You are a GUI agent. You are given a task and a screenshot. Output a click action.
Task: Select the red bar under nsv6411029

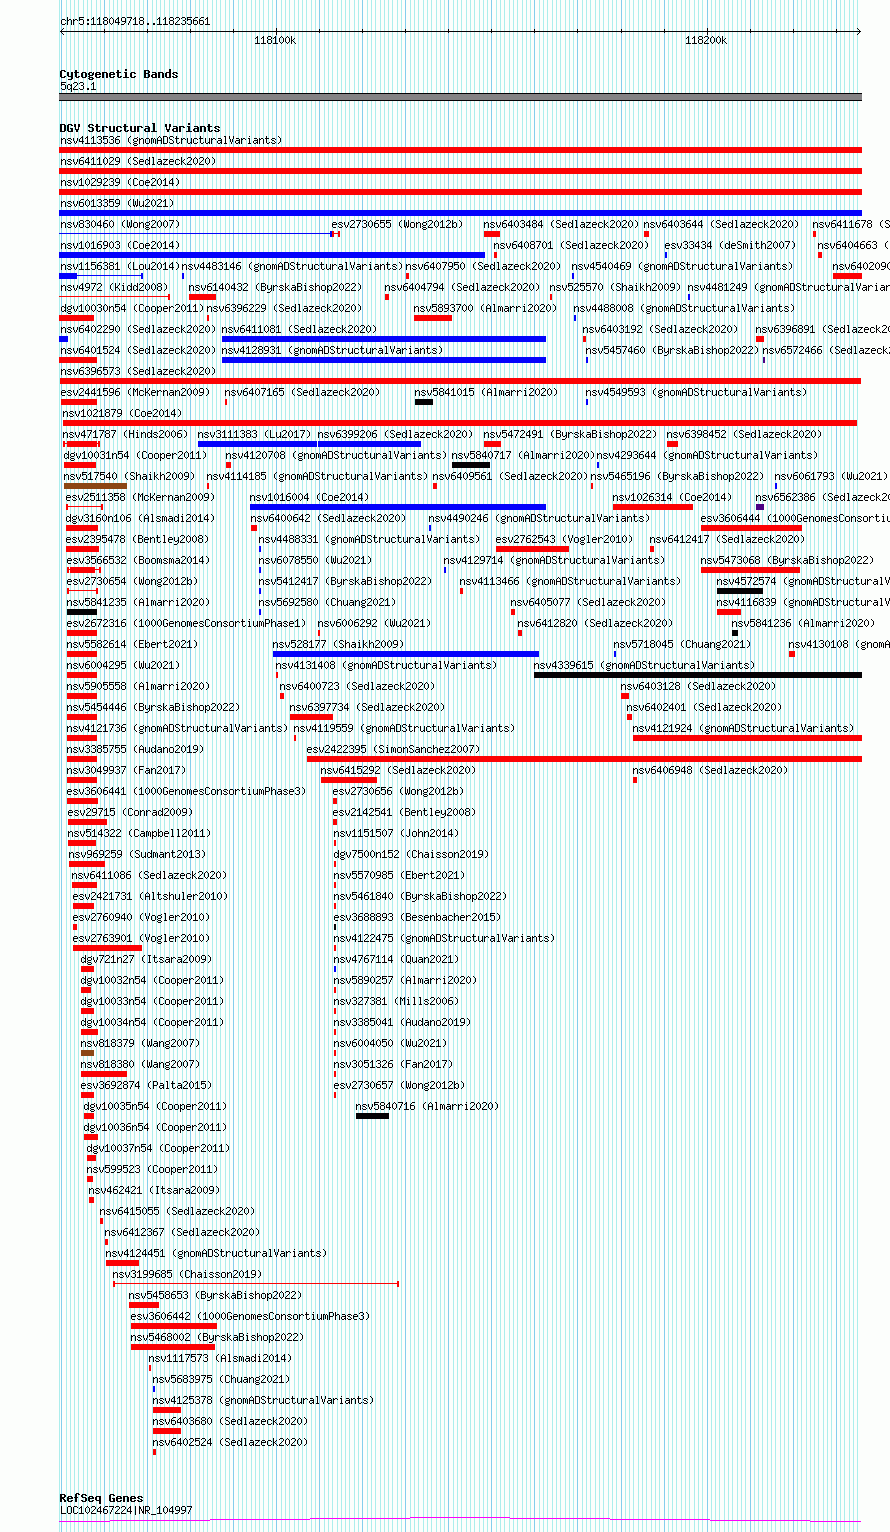461,171
